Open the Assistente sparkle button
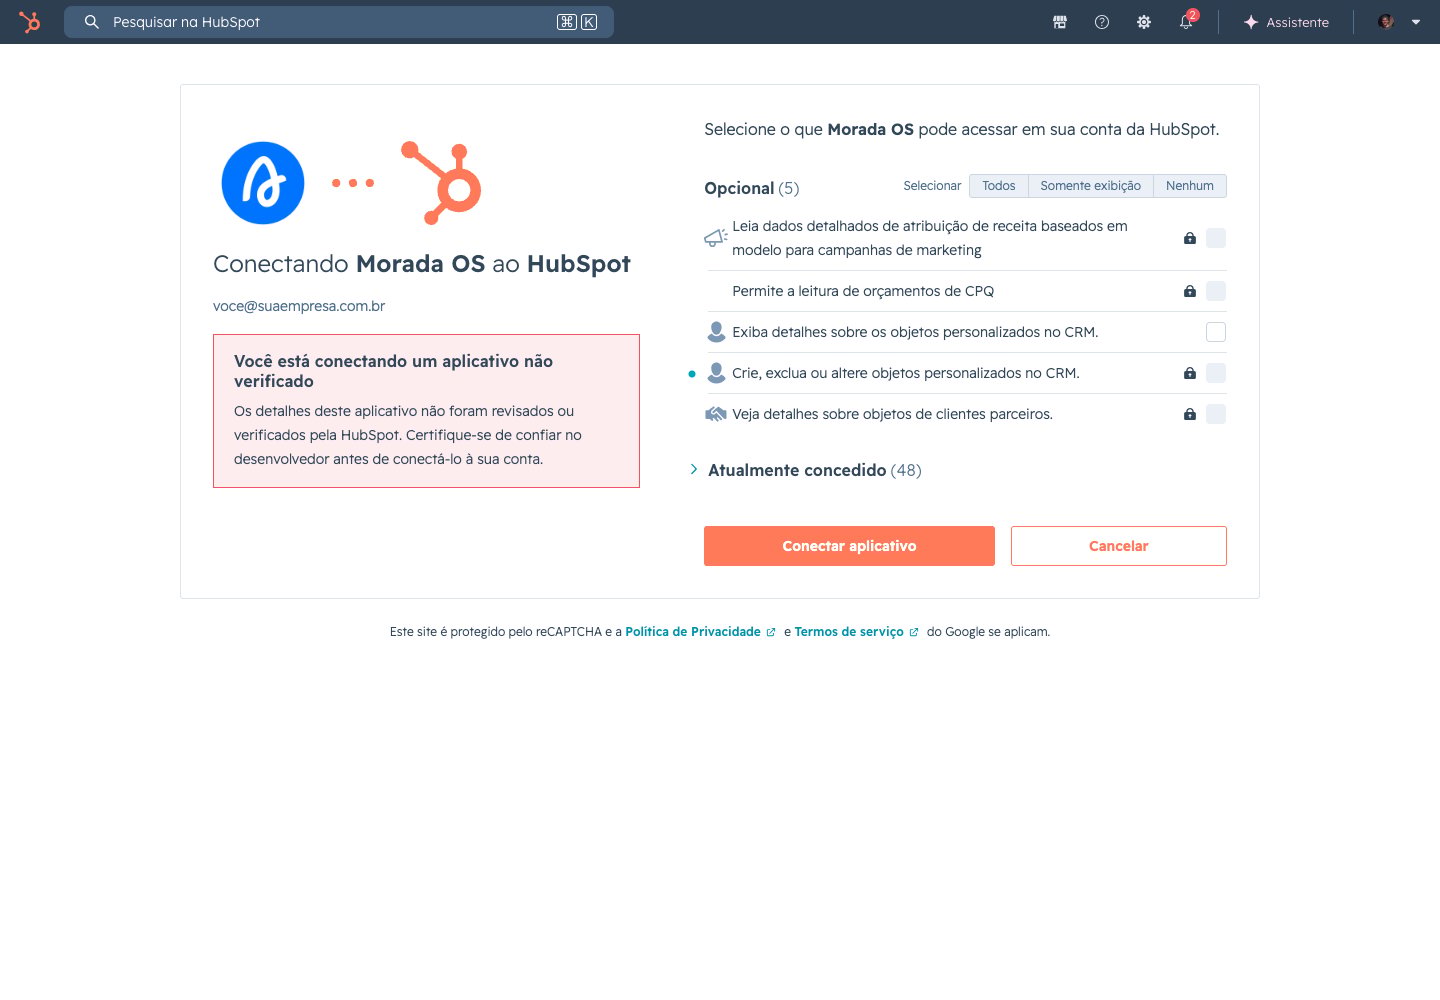 pos(1286,22)
